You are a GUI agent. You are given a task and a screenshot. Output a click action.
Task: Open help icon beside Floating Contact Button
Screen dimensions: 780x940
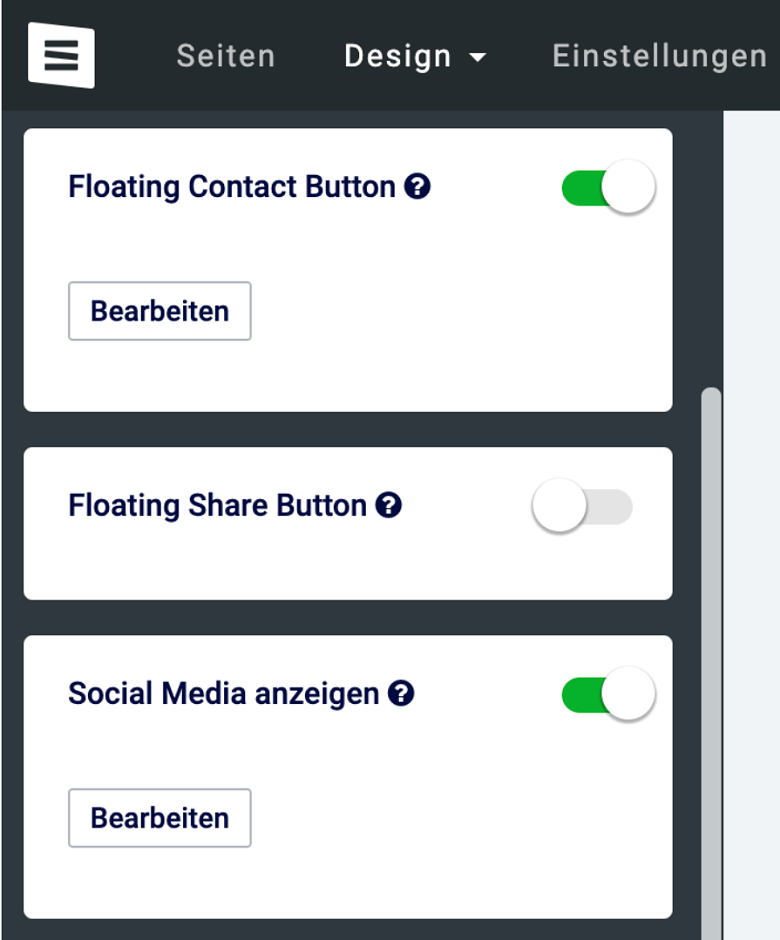click(417, 186)
